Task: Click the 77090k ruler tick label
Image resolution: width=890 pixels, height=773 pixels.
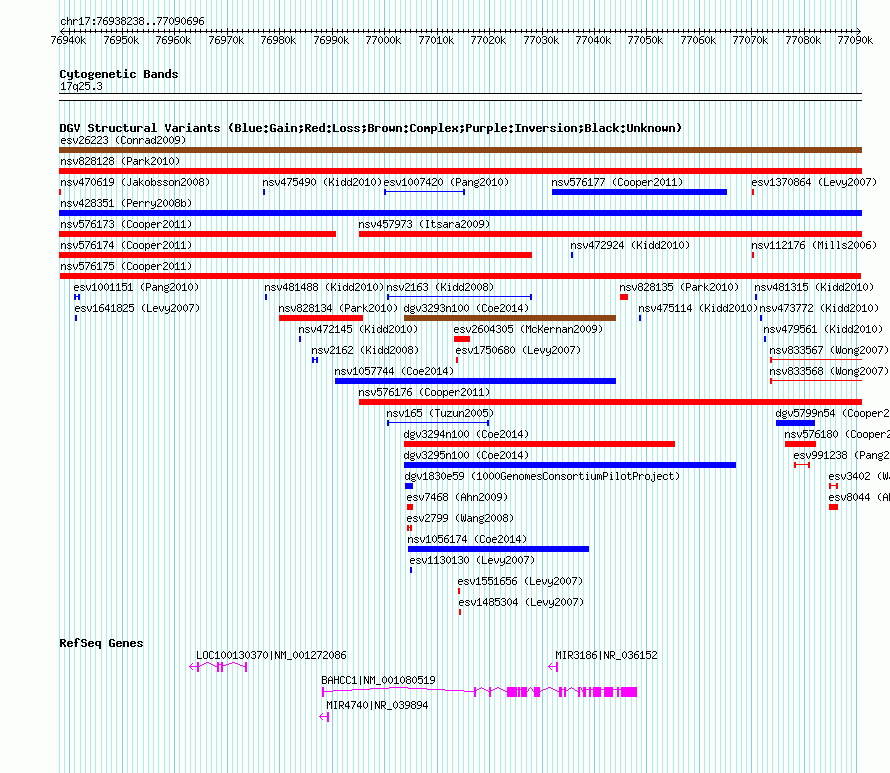Action: [x=855, y=40]
